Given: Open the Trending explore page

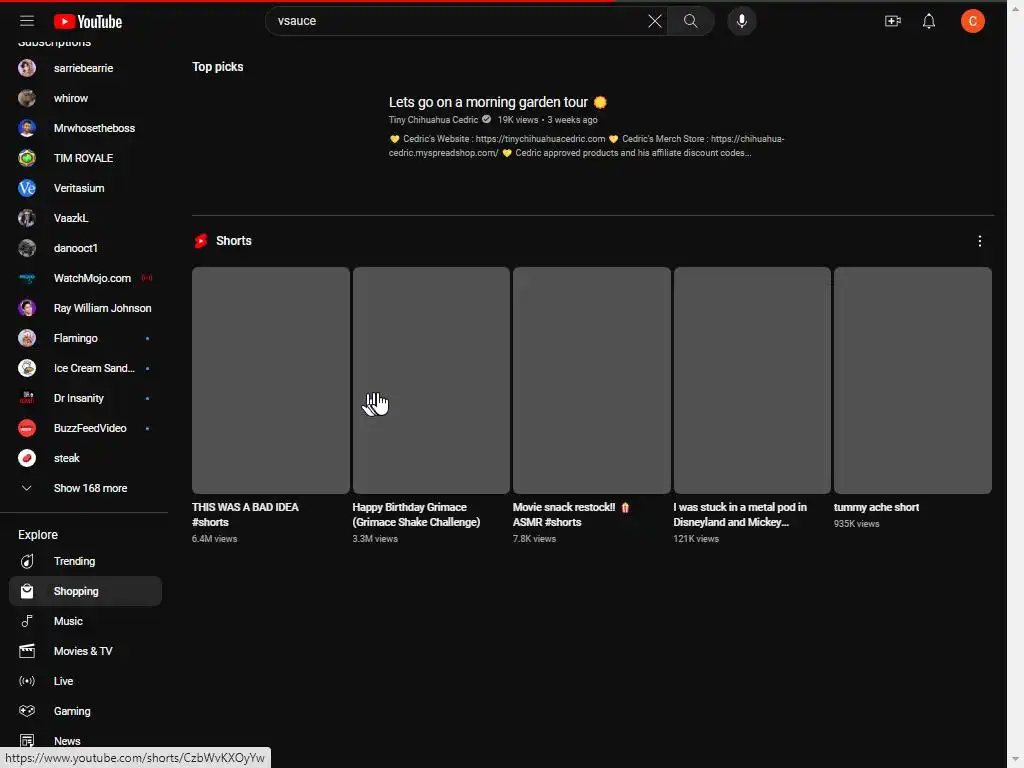Looking at the screenshot, I should [85, 561].
